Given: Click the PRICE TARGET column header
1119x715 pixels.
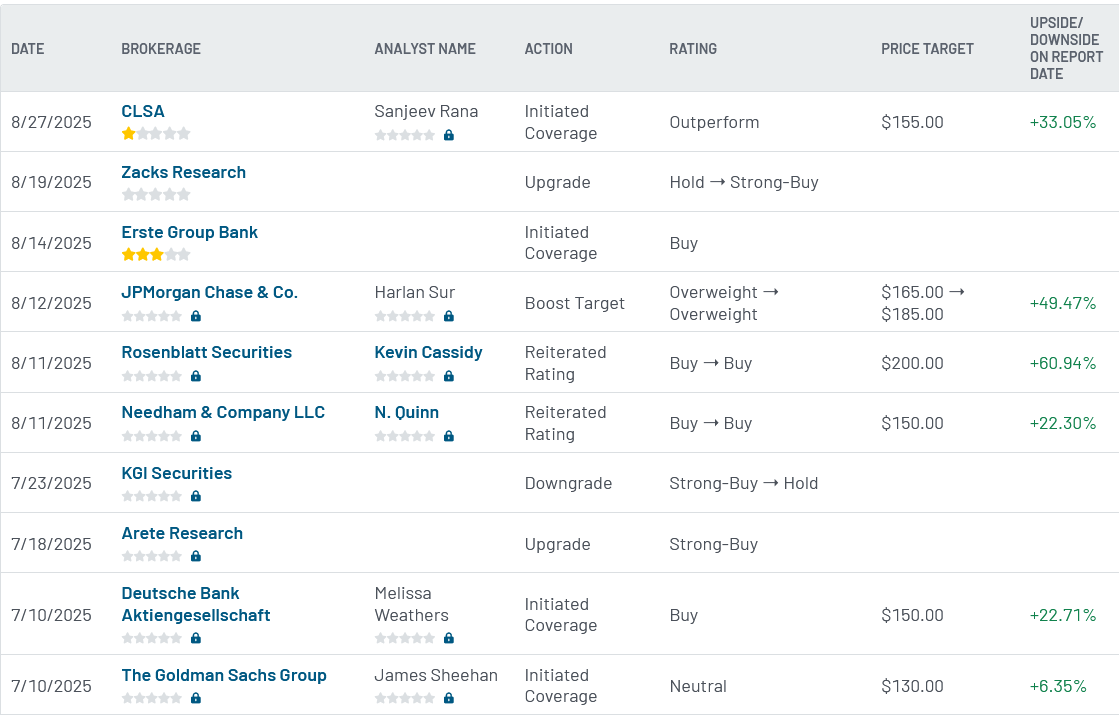Looking at the screenshot, I should 927,49.
